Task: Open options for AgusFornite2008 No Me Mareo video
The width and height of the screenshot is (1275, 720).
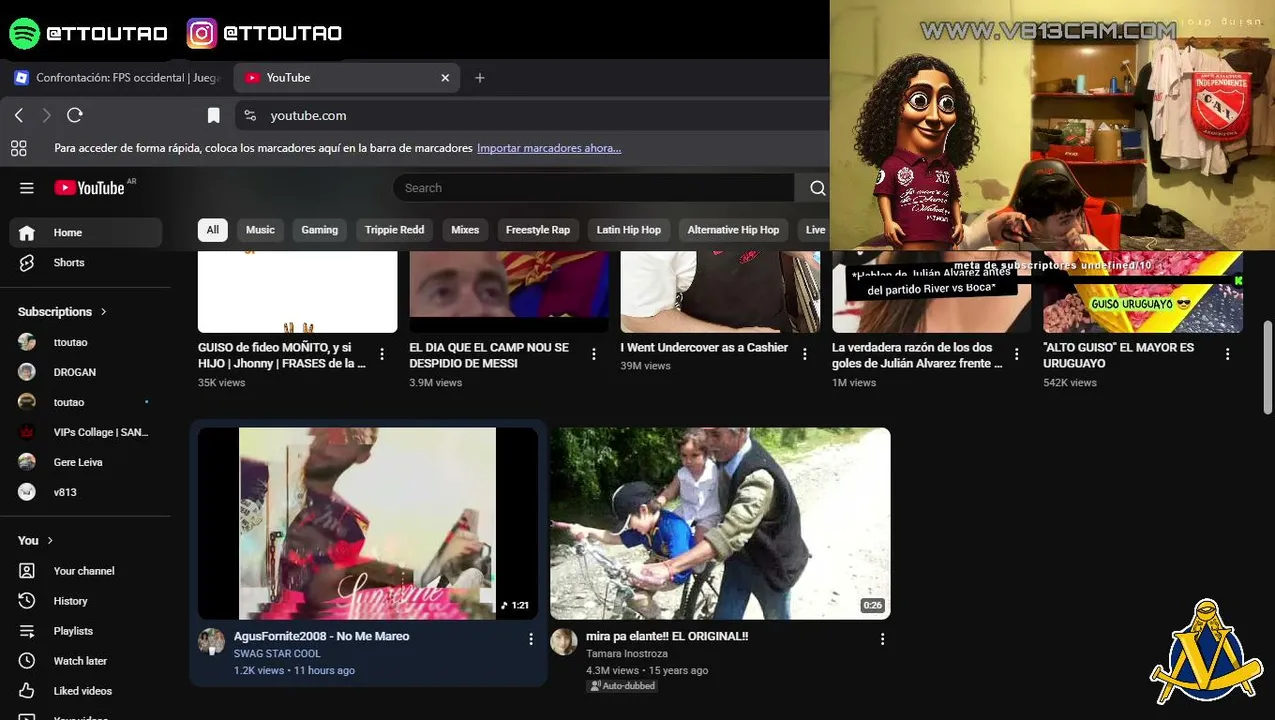Action: coord(531,639)
